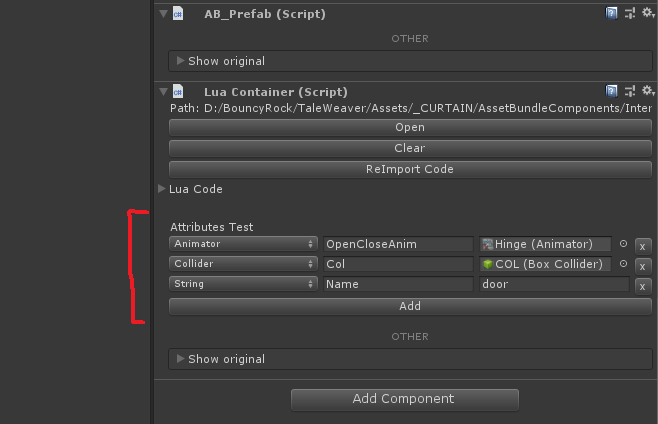Open help reference for Lua Container script
The height and width of the screenshot is (424, 658).
coord(611,91)
